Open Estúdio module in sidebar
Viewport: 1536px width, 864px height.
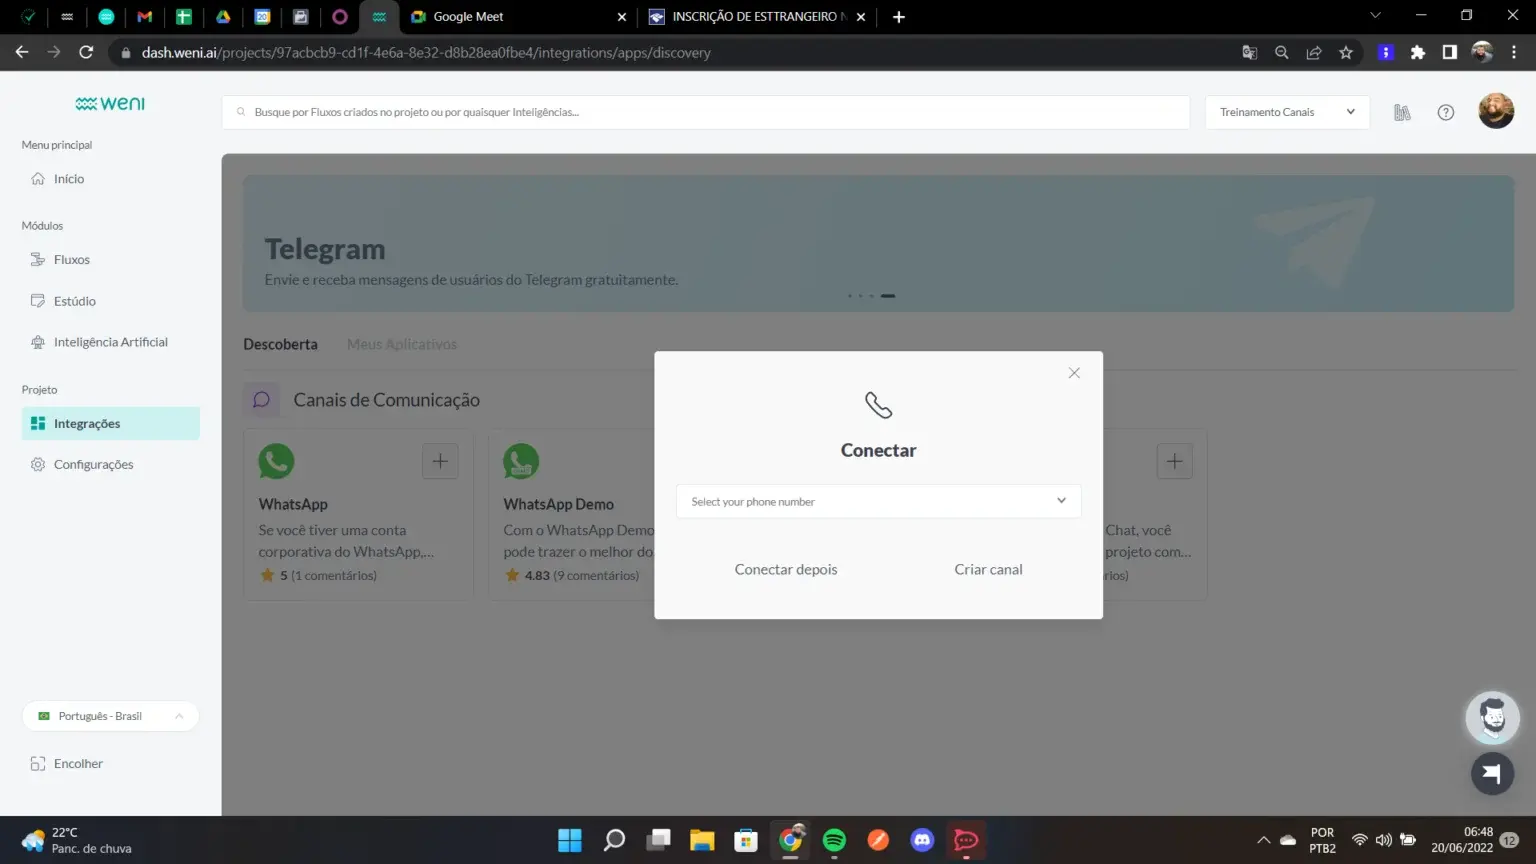[x=74, y=301]
